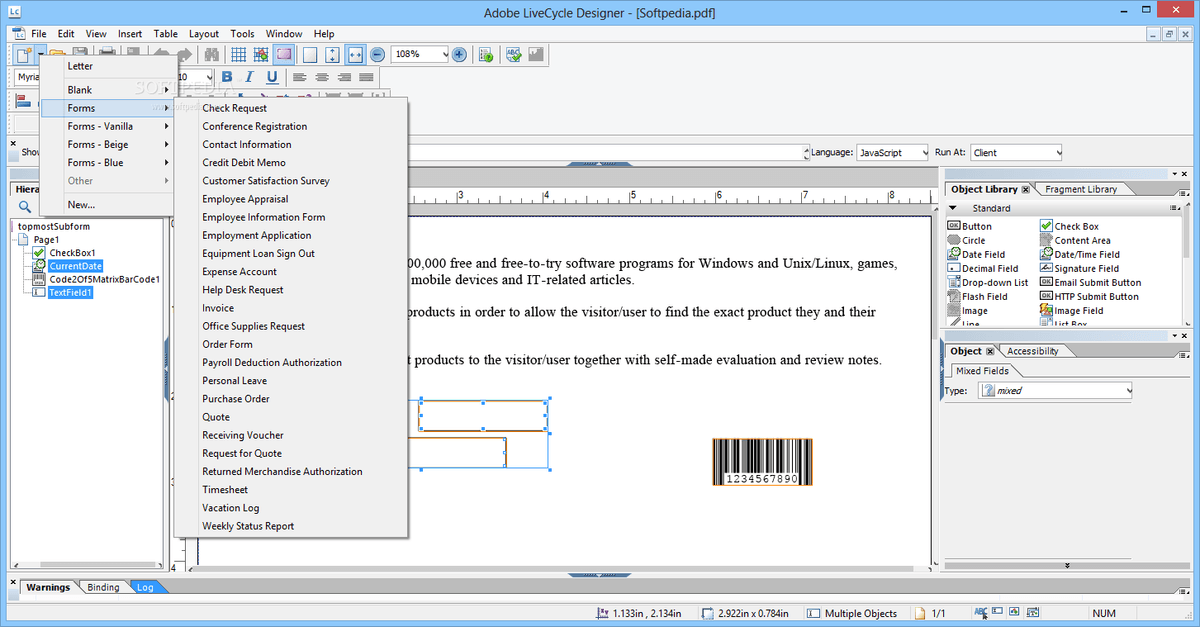Image resolution: width=1200 pixels, height=627 pixels.
Task: Click the Check Spelling toolbar icon
Action: click(513, 54)
